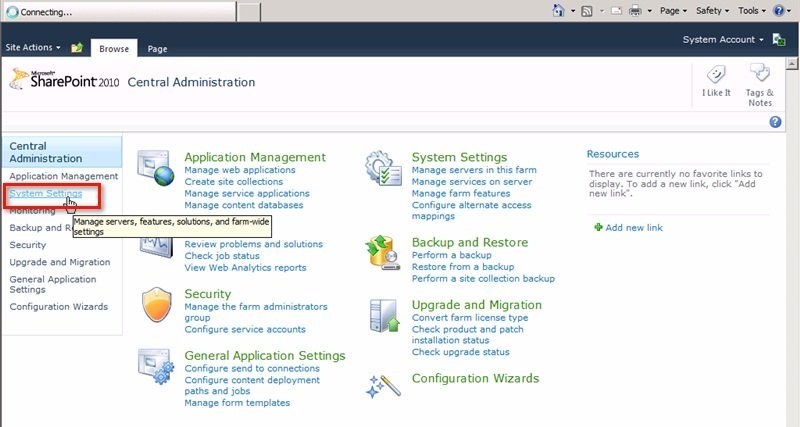Click the blue page help icon
Screen dimensions: 800x427
point(775,122)
